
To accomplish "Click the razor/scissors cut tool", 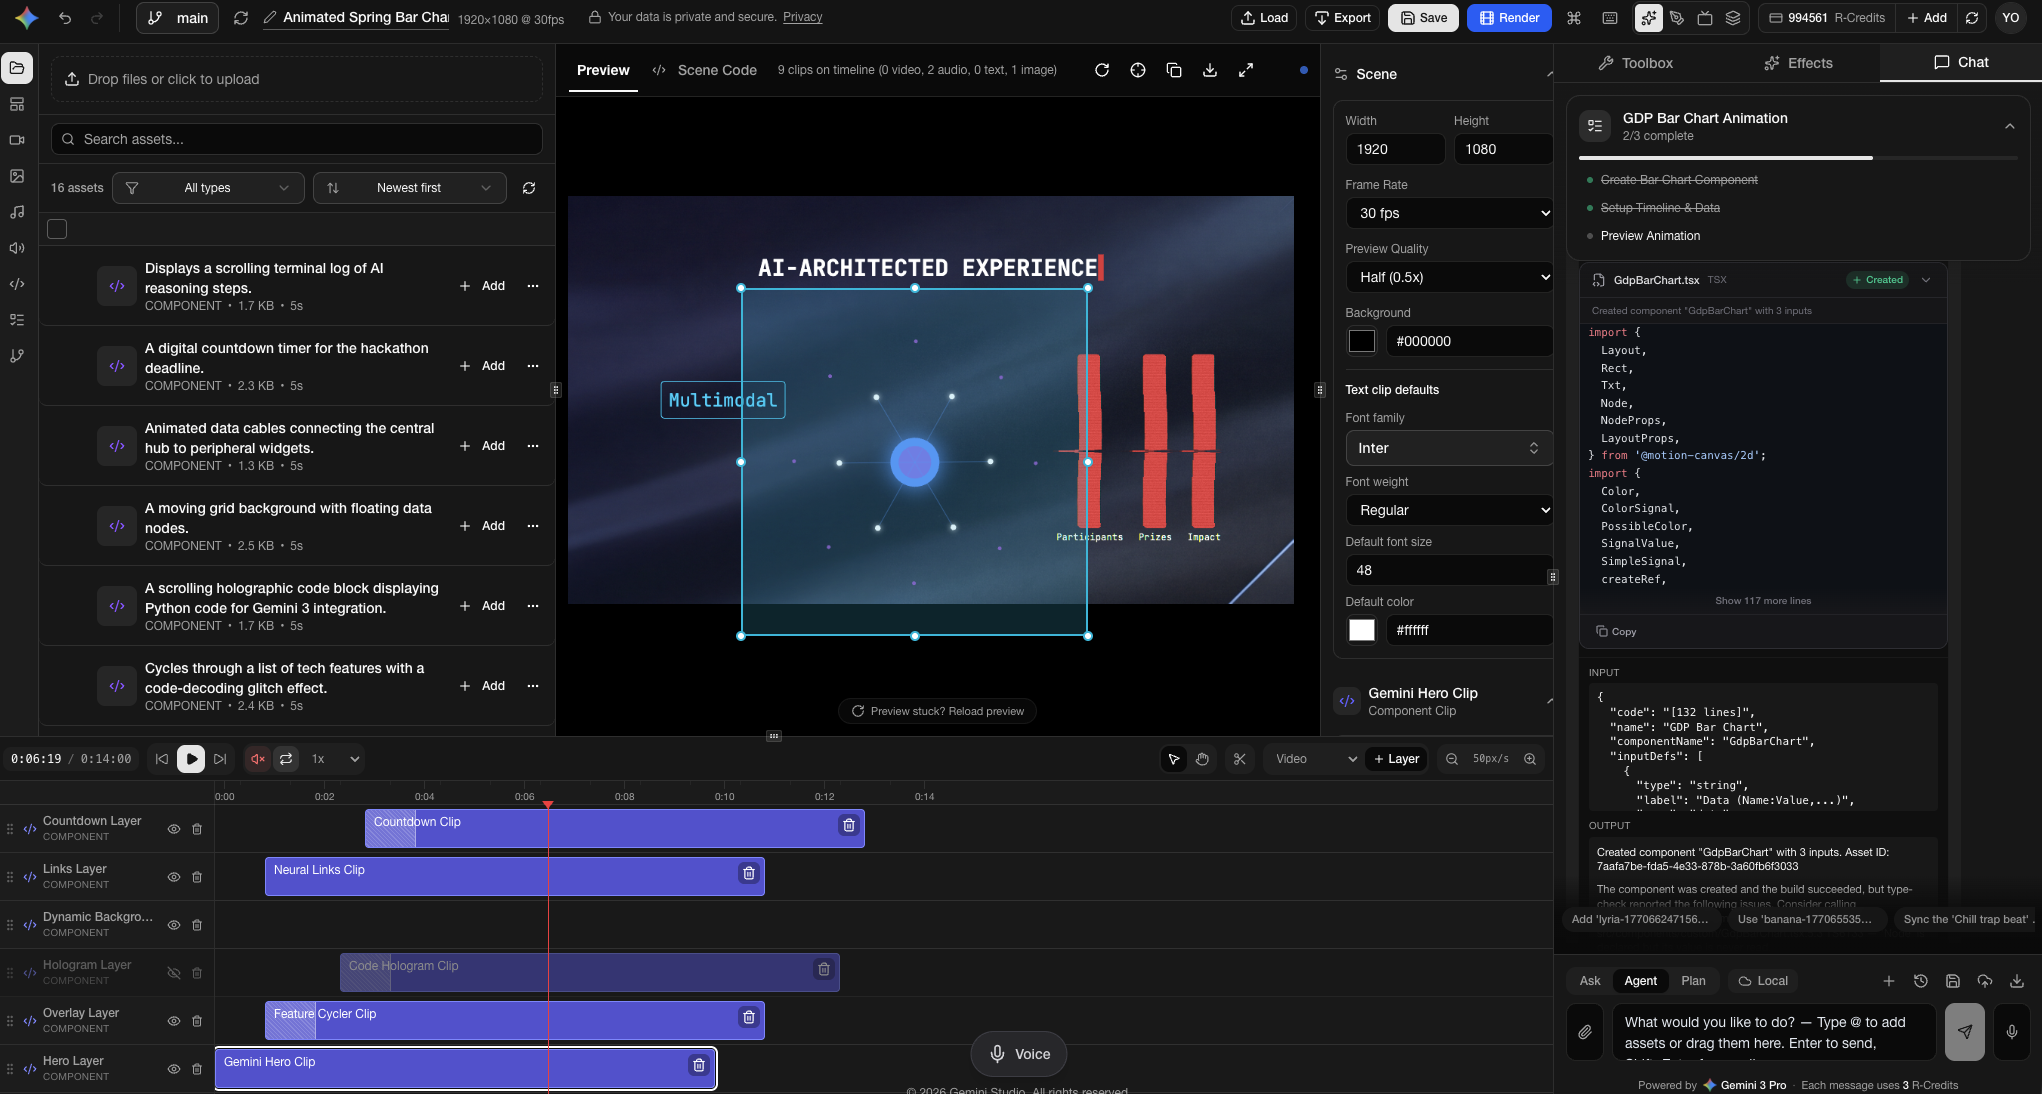I will point(1239,759).
